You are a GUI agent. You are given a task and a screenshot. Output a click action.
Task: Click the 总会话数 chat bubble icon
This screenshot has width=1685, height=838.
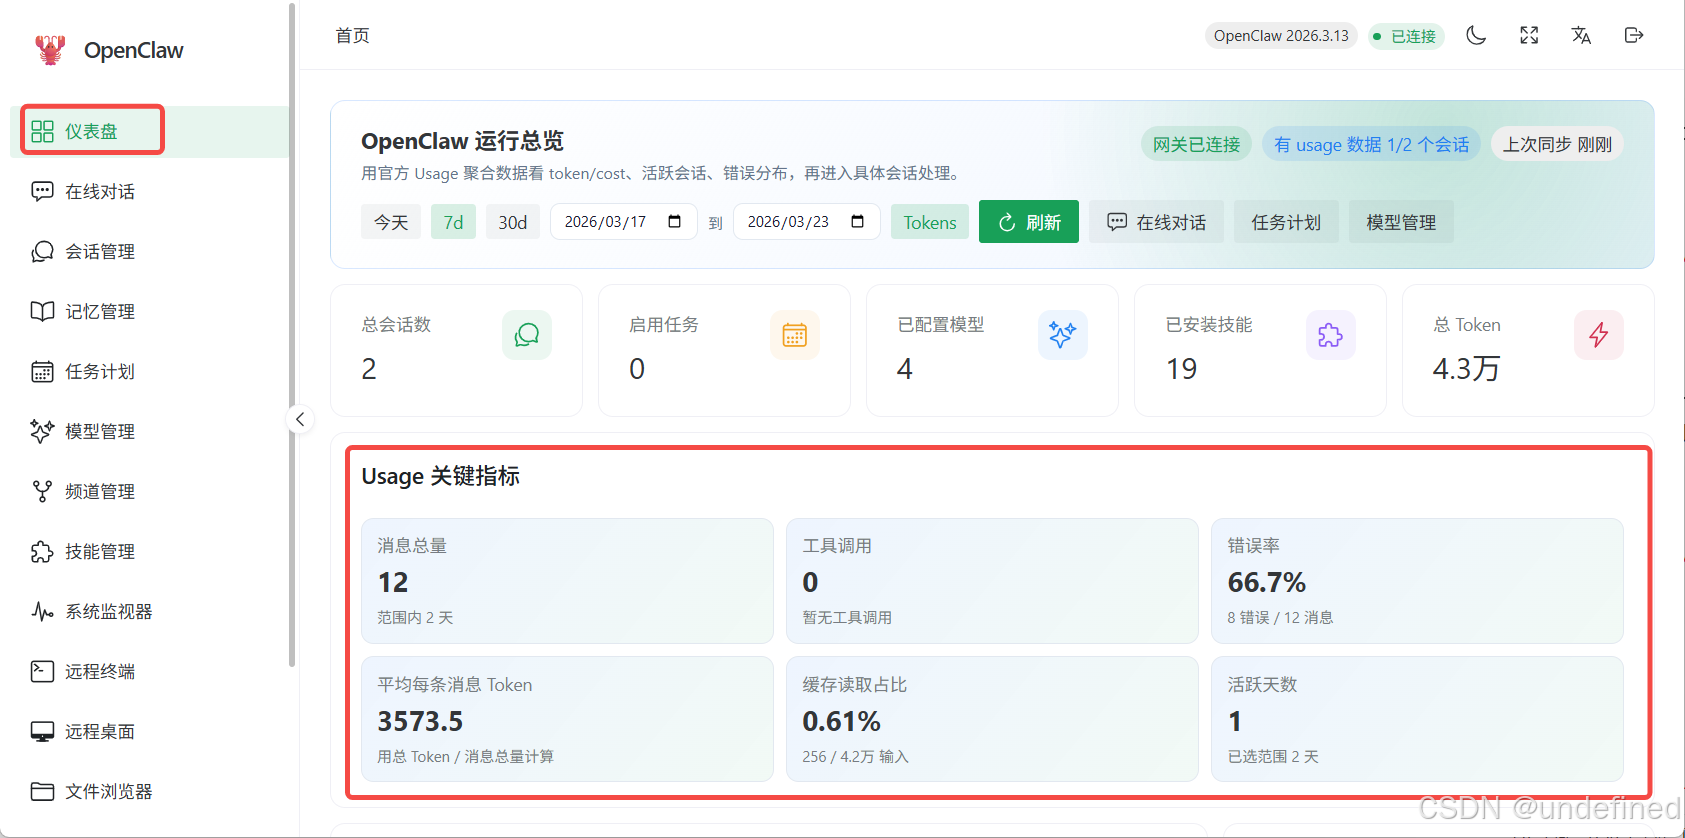point(527,335)
